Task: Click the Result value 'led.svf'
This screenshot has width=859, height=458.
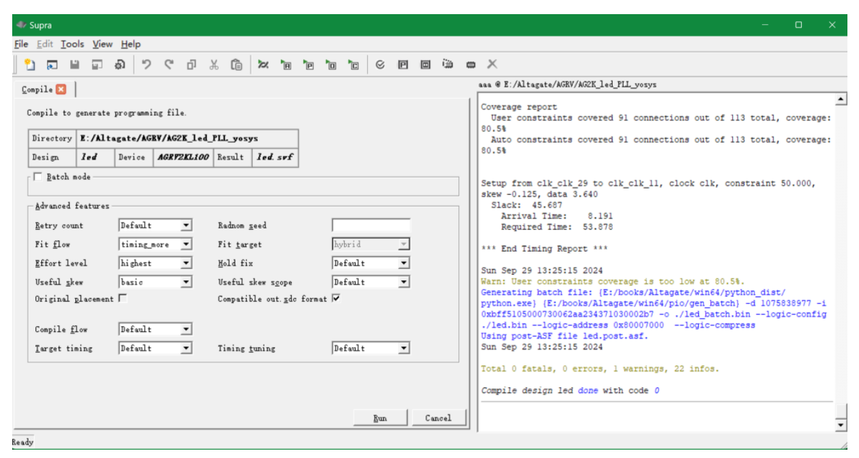Action: coord(275,157)
